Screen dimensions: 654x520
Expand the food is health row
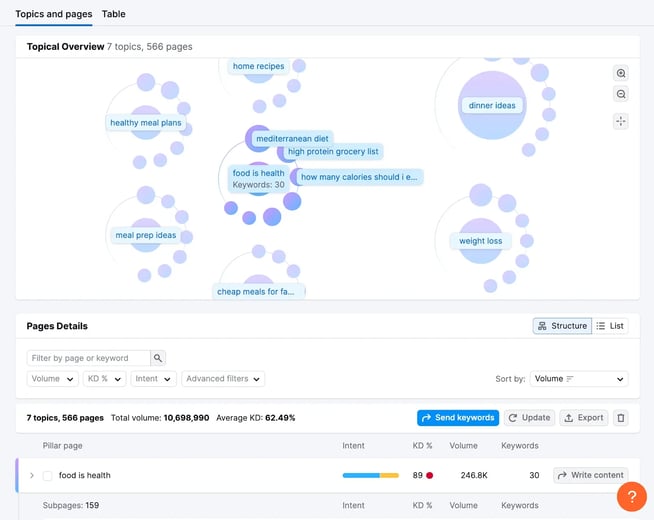click(32, 475)
